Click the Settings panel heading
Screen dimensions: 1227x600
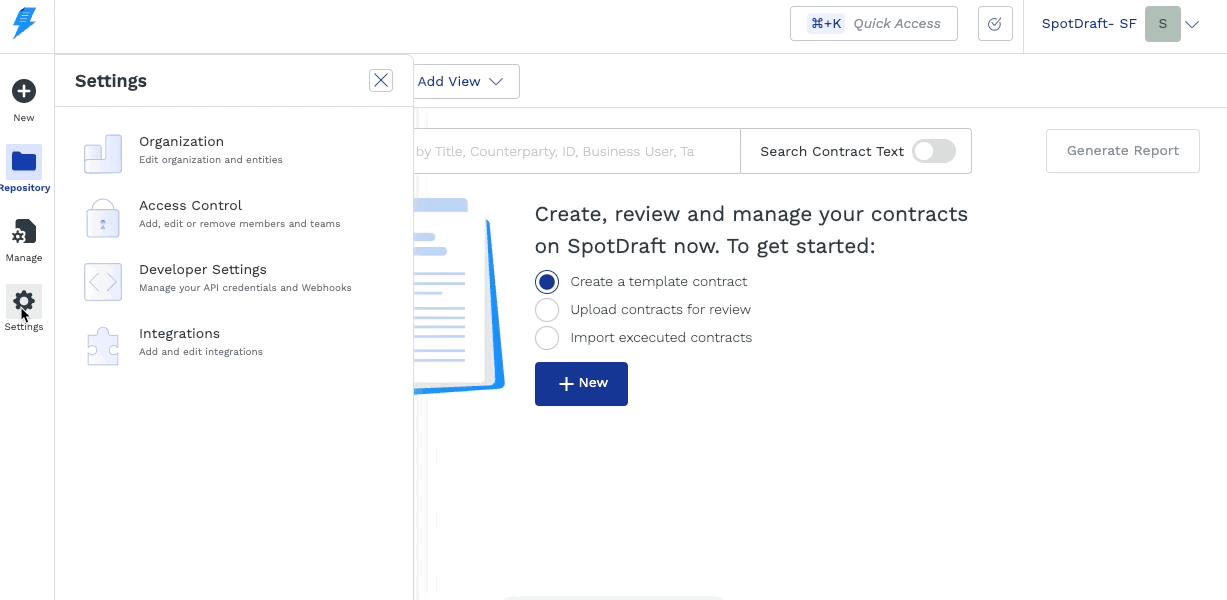[x=111, y=81]
